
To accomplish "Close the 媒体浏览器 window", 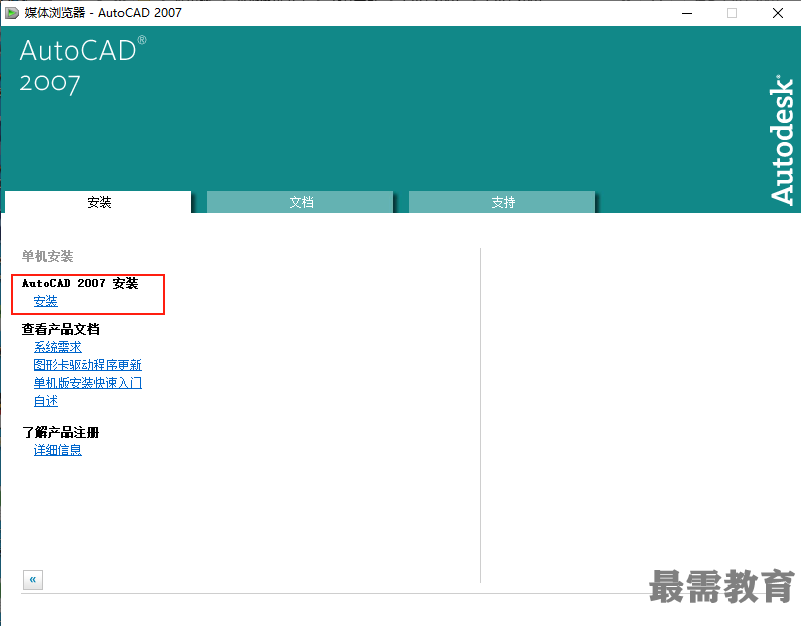I will point(778,13).
